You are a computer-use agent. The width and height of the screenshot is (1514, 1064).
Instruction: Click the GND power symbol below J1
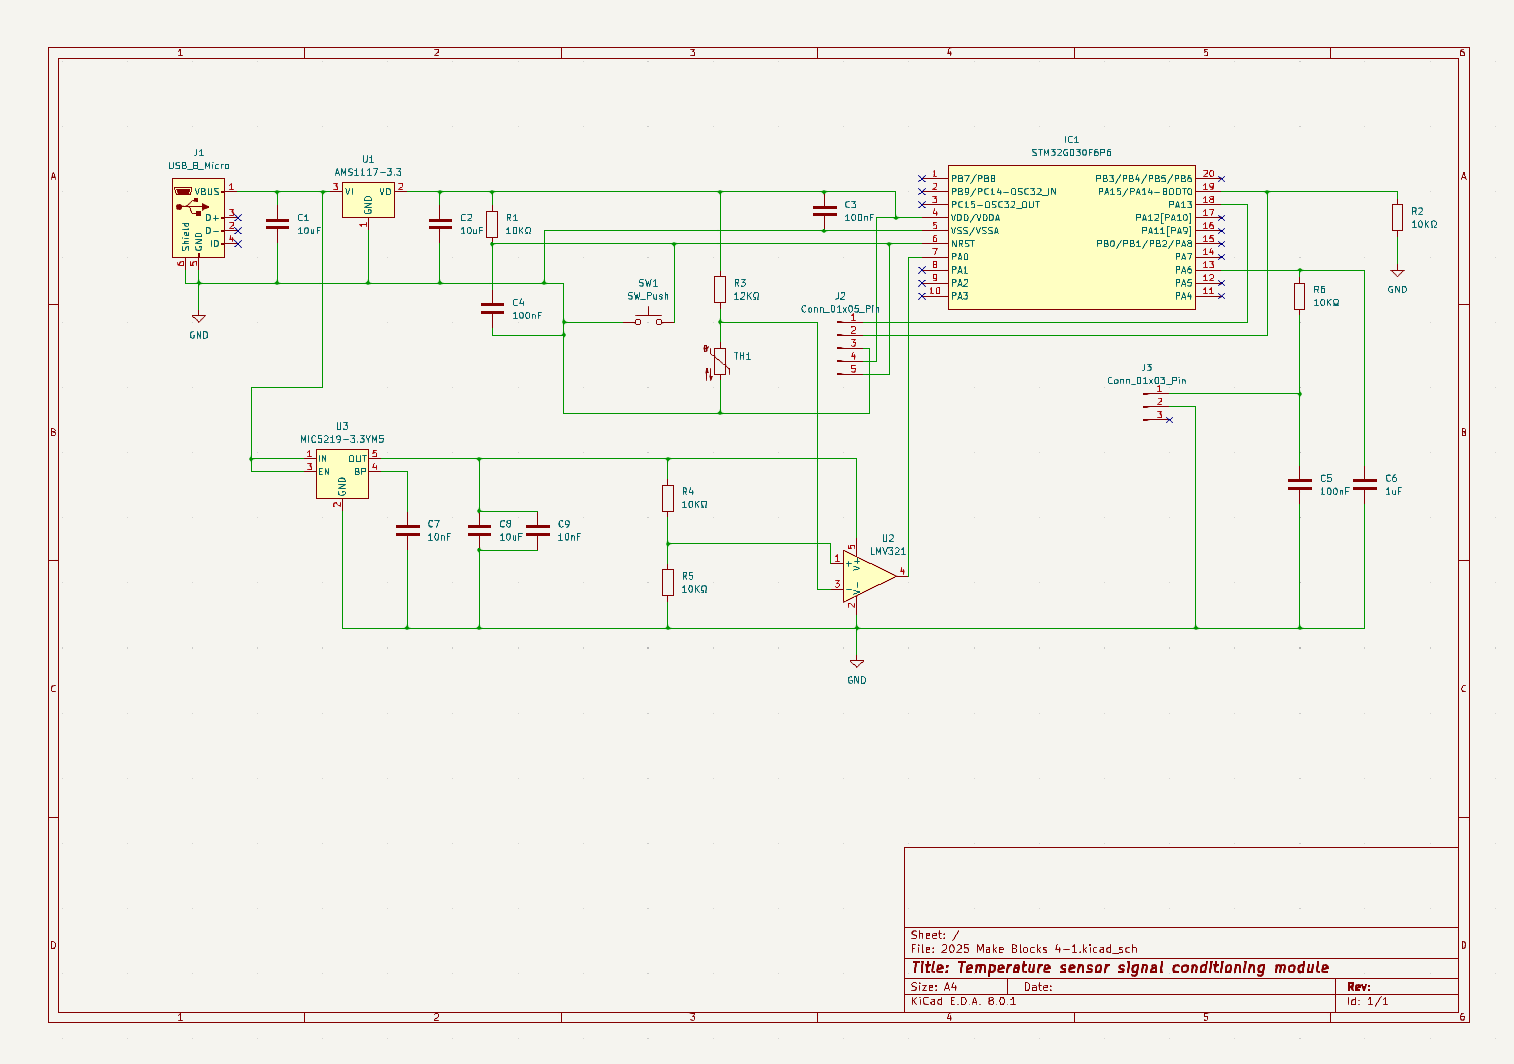[199, 320]
